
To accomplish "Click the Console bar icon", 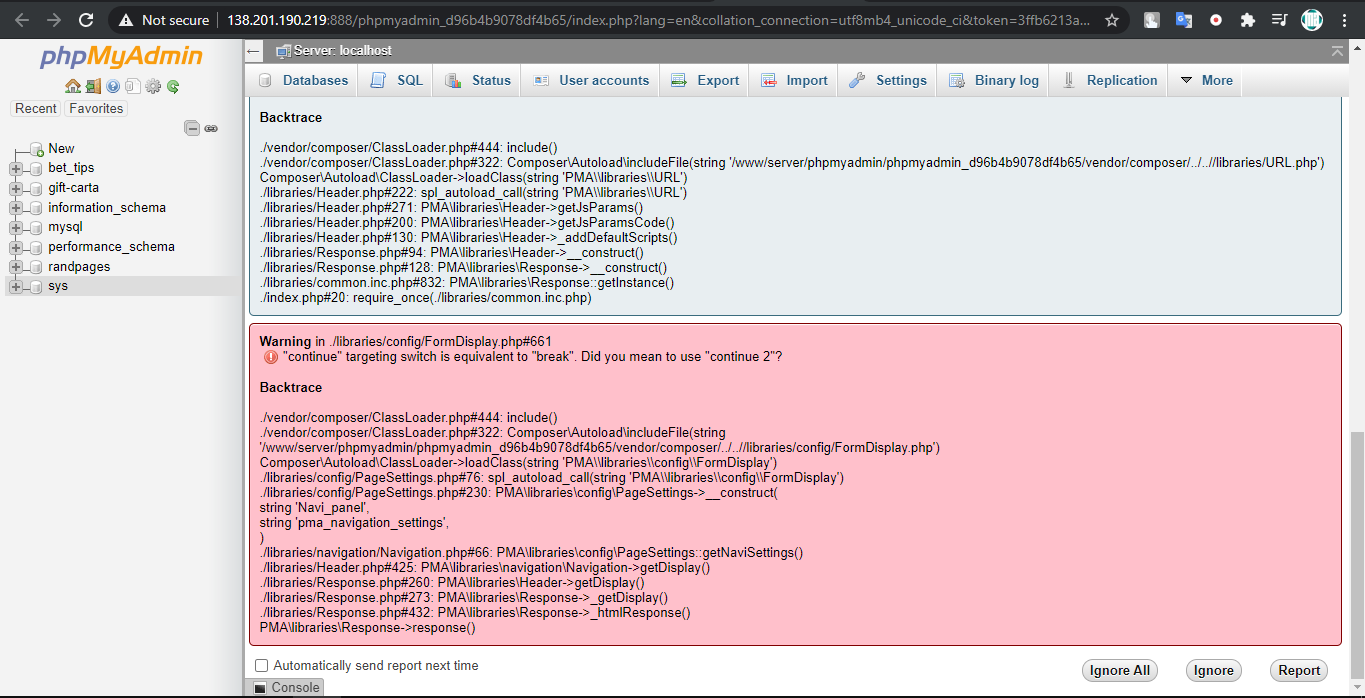I will click(x=260, y=688).
